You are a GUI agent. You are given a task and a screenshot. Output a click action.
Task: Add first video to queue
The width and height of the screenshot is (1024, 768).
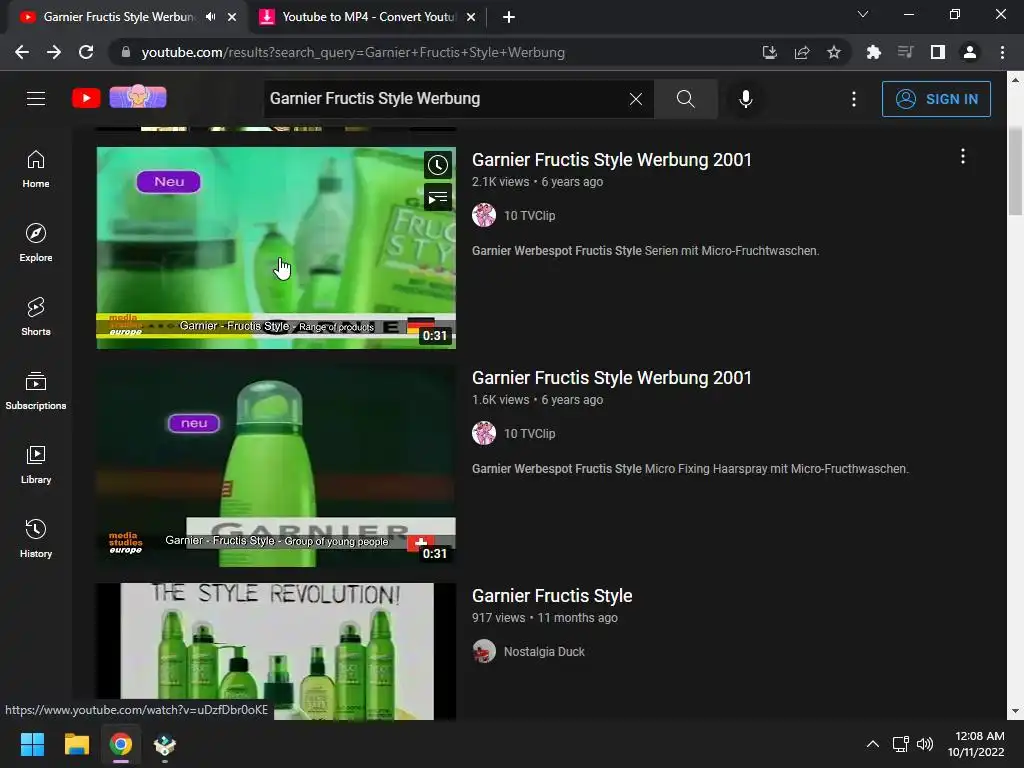click(438, 196)
